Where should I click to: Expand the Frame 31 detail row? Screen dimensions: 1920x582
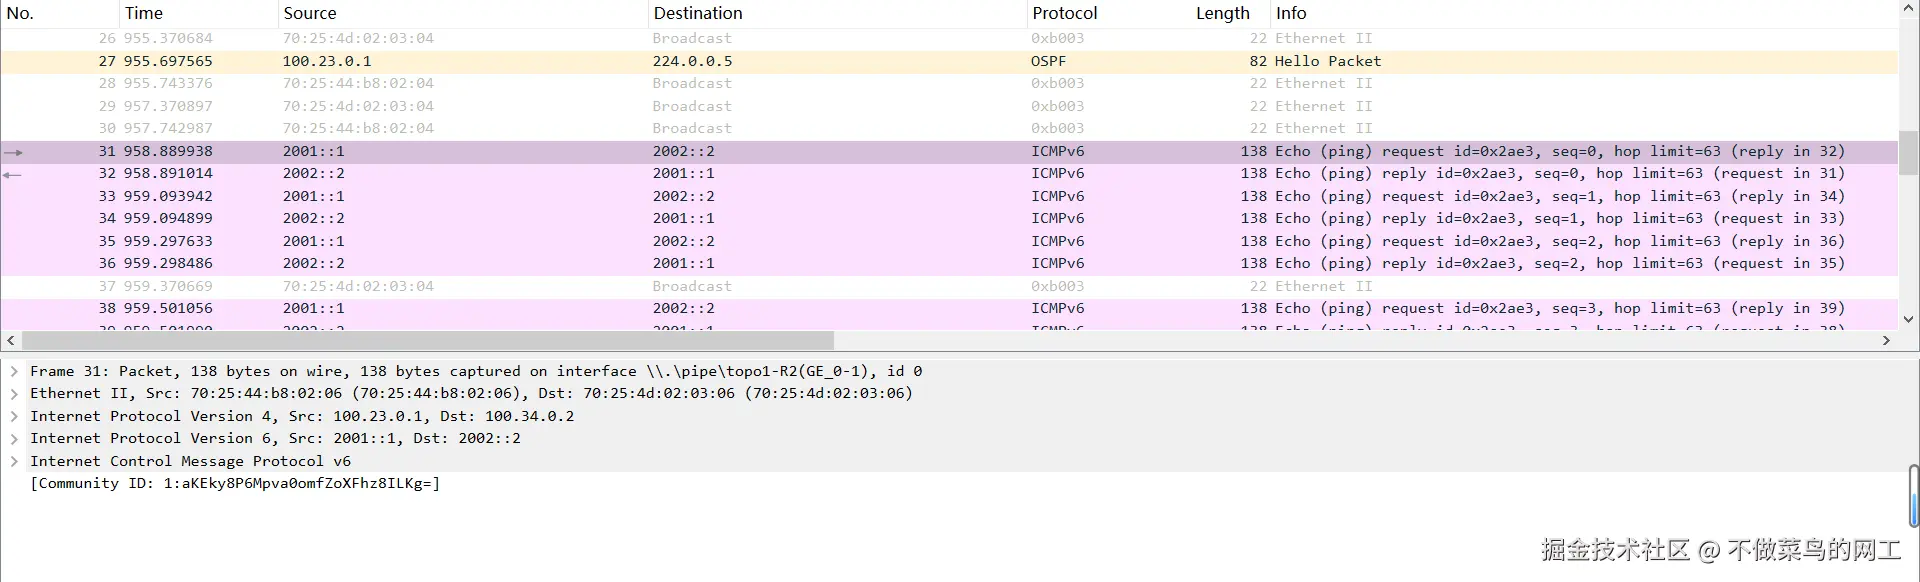tap(14, 371)
